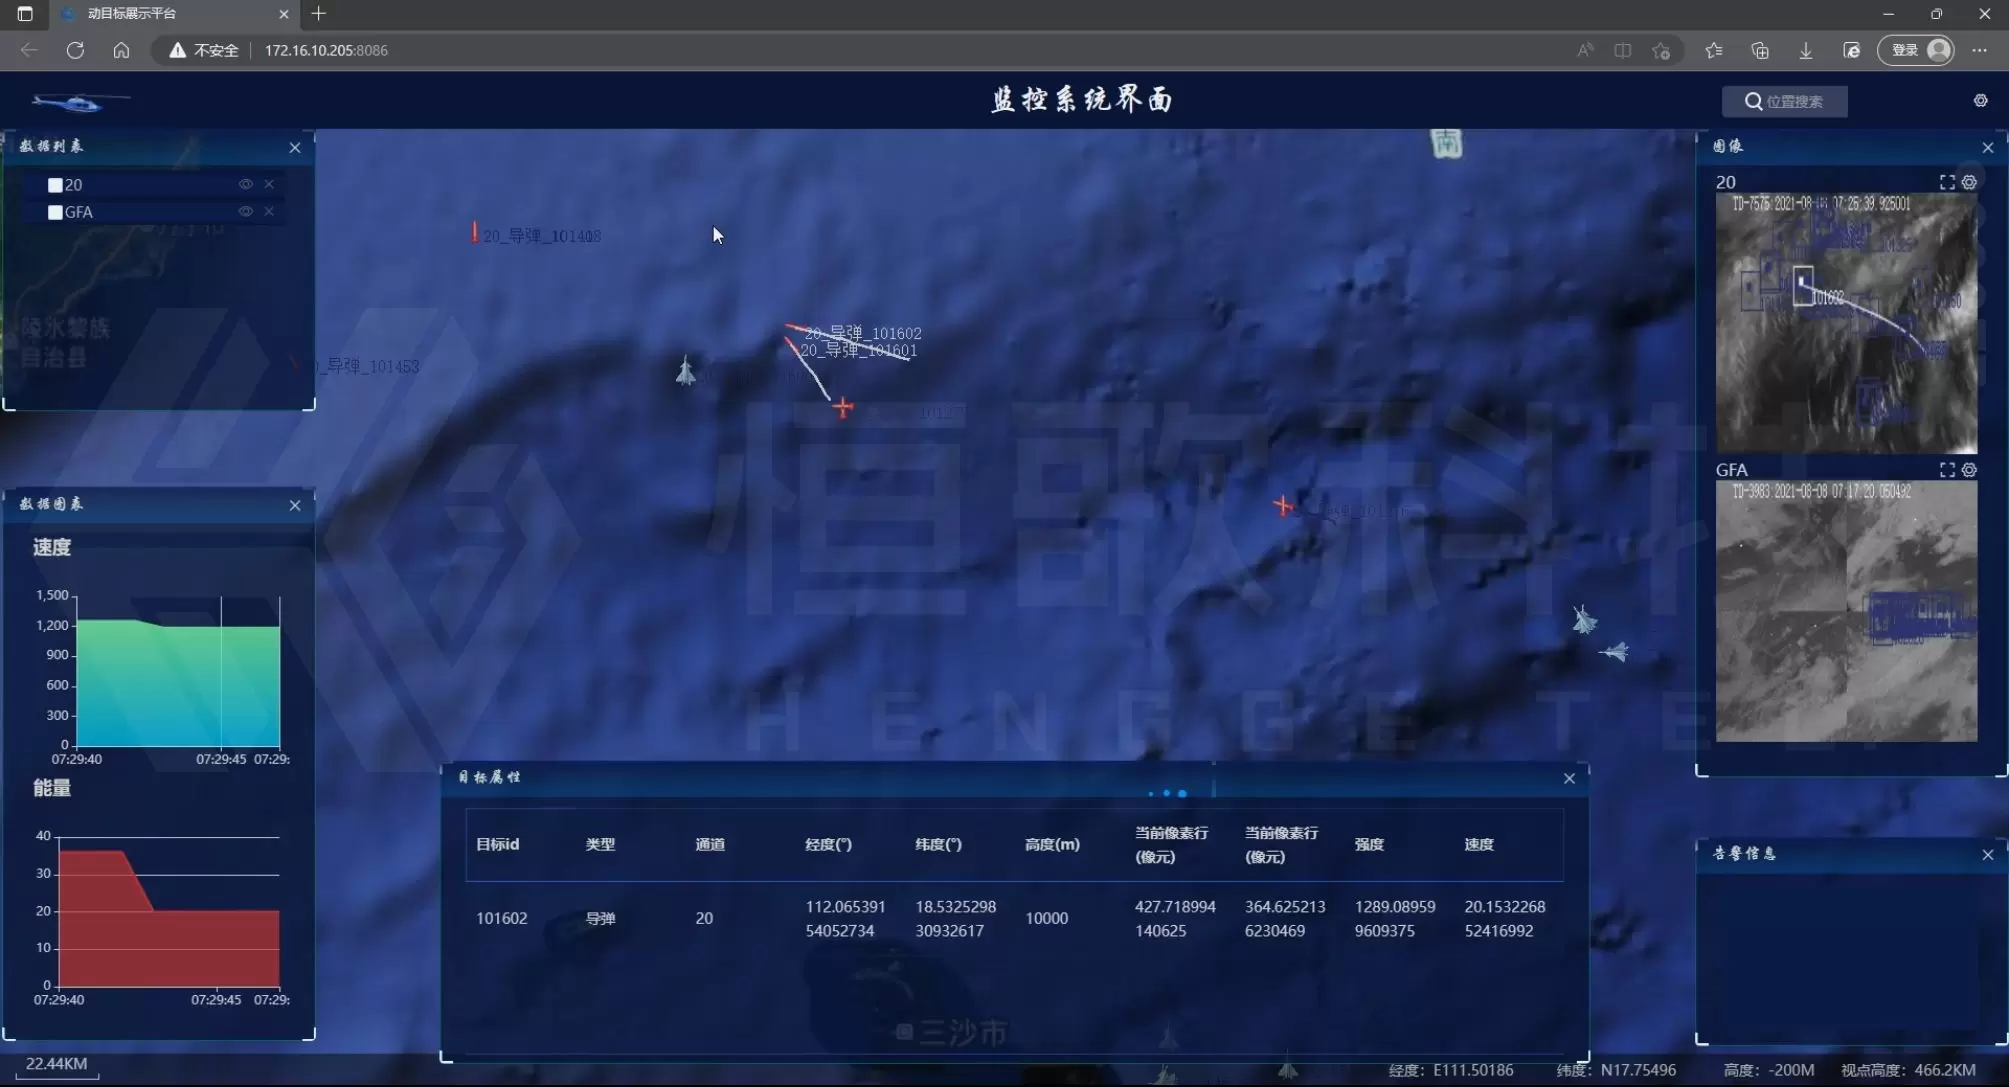
Task: Add this page to browser favorites
Action: click(1661, 50)
